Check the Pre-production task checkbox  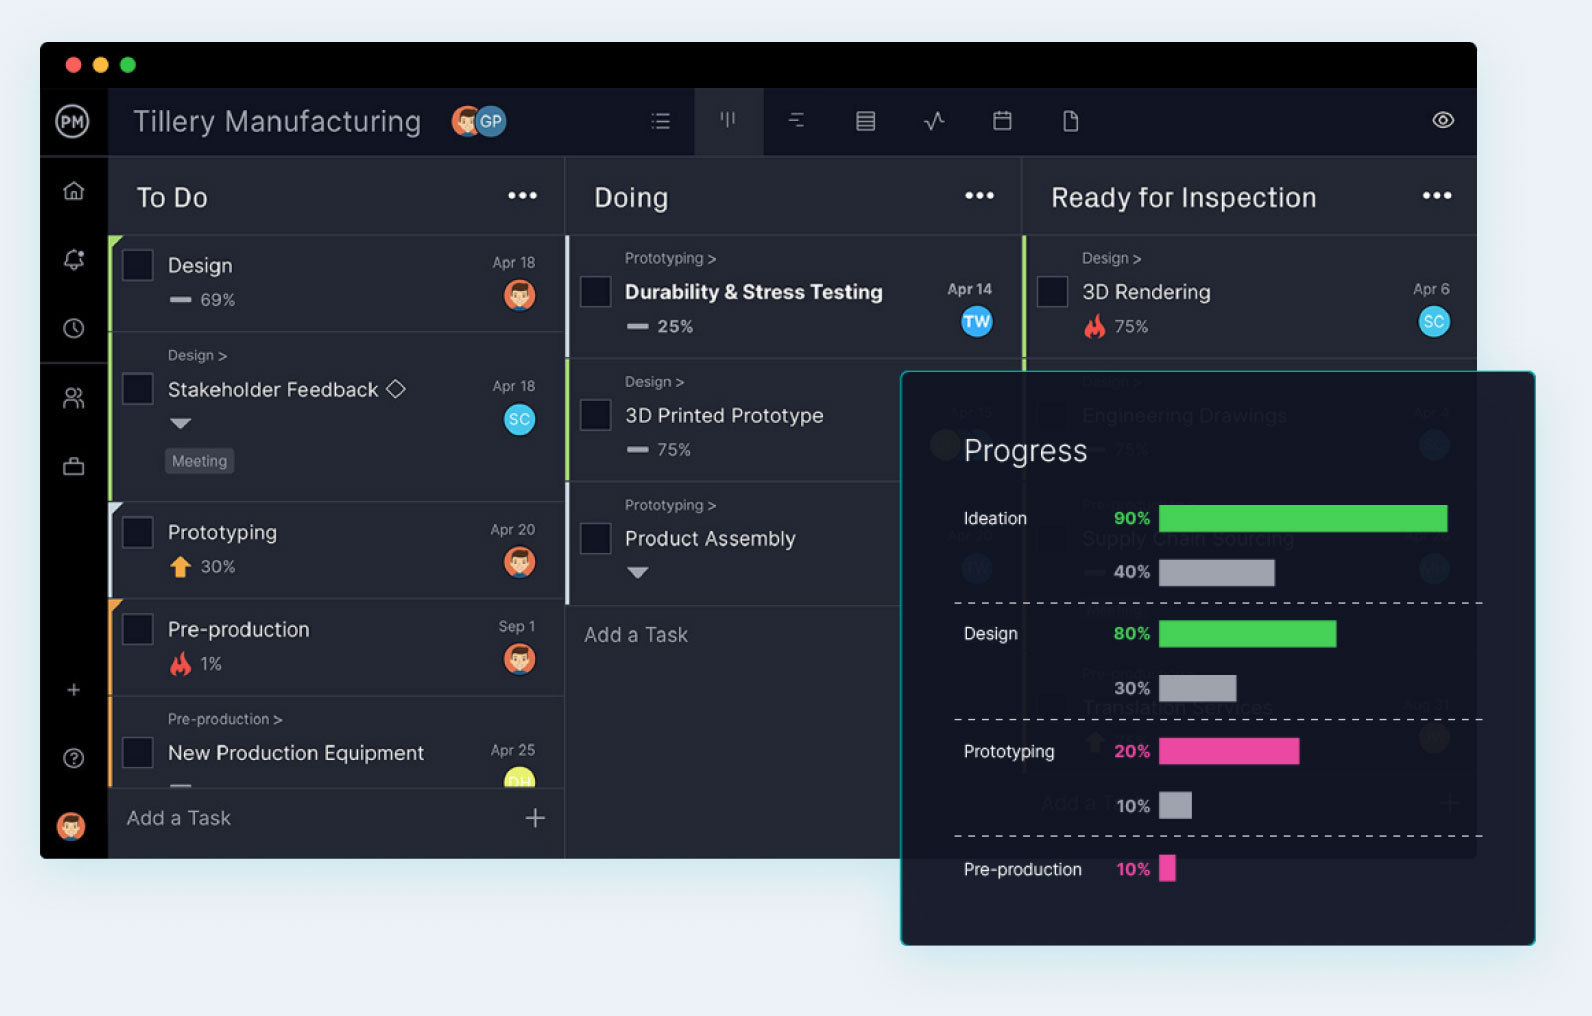click(137, 629)
